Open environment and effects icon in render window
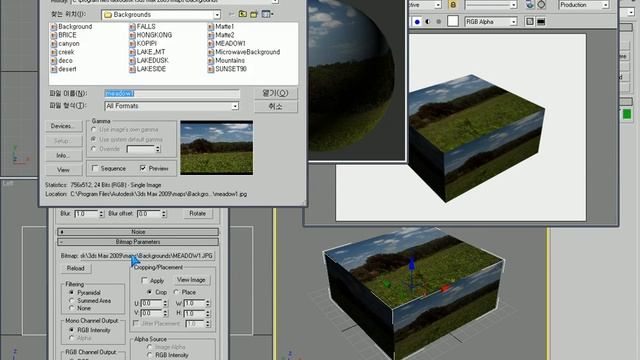The image size is (640, 360). pyautogui.click(x=530, y=5)
